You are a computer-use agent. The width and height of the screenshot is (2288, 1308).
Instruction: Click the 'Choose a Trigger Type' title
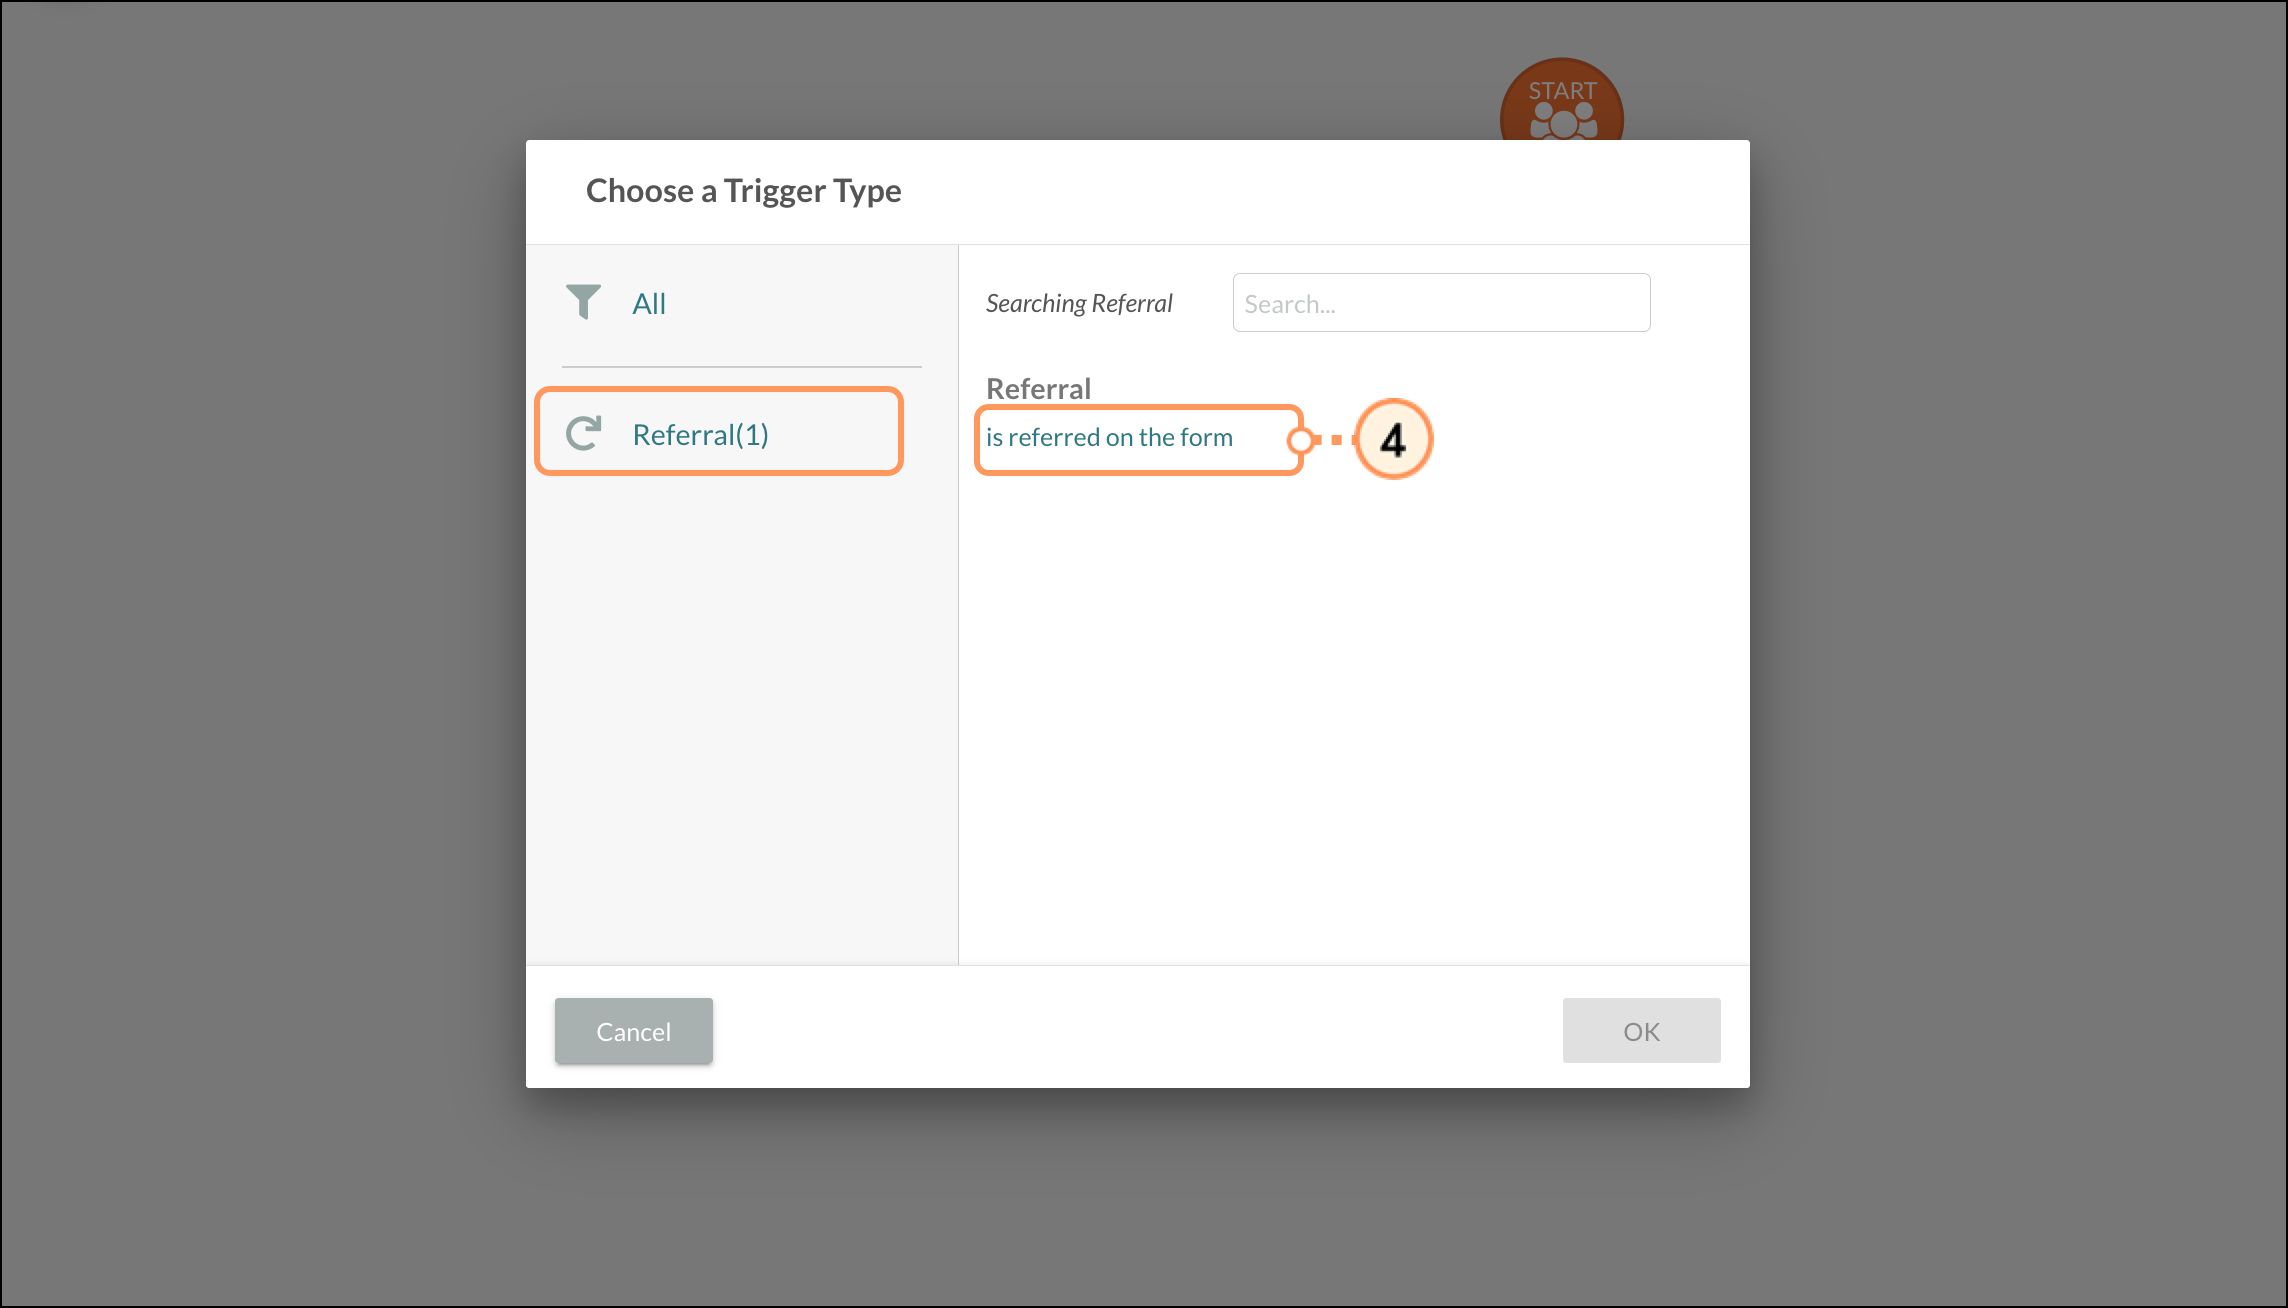(x=743, y=191)
